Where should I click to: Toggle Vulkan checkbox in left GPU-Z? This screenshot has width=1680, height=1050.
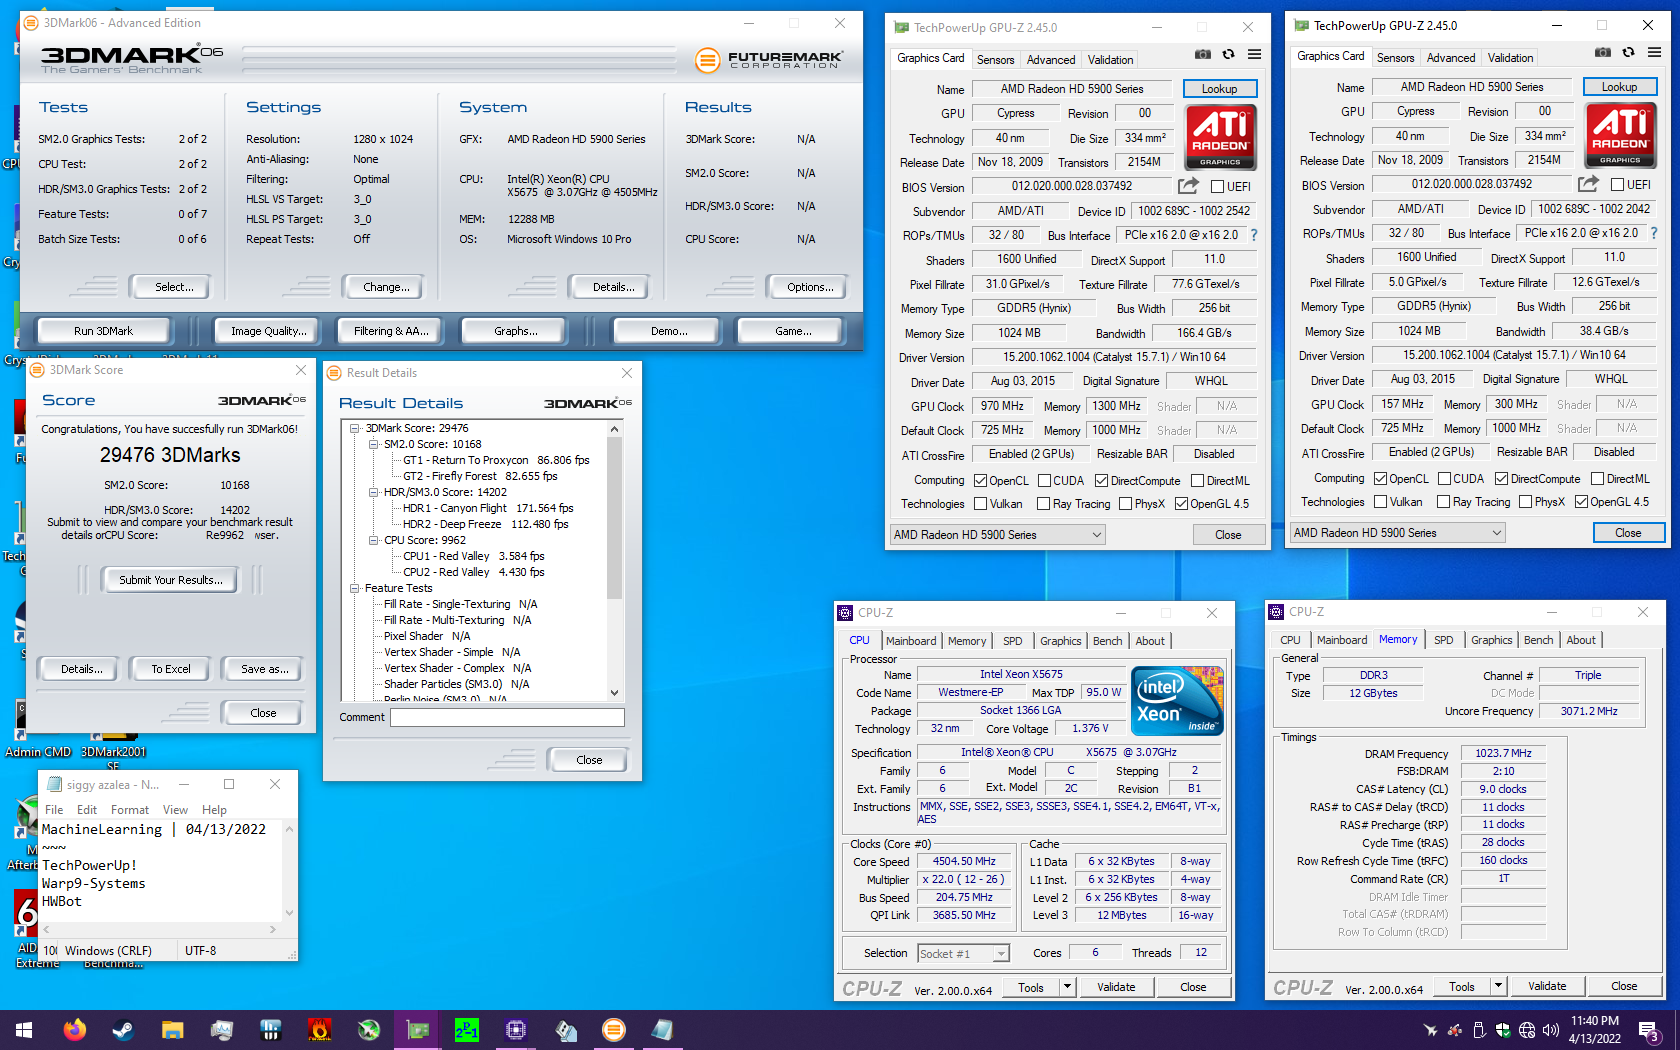(x=981, y=504)
